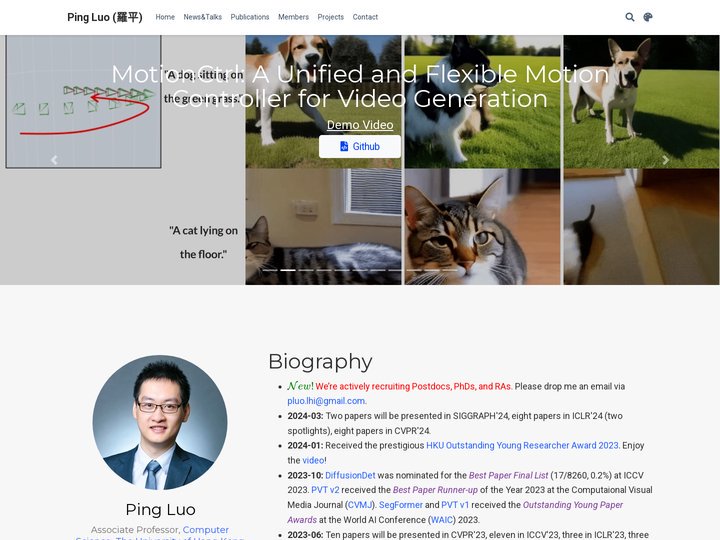Open HKU Outstanding Young Researcher Award 2023 link
The width and height of the screenshot is (720, 540).
pyautogui.click(x=523, y=445)
